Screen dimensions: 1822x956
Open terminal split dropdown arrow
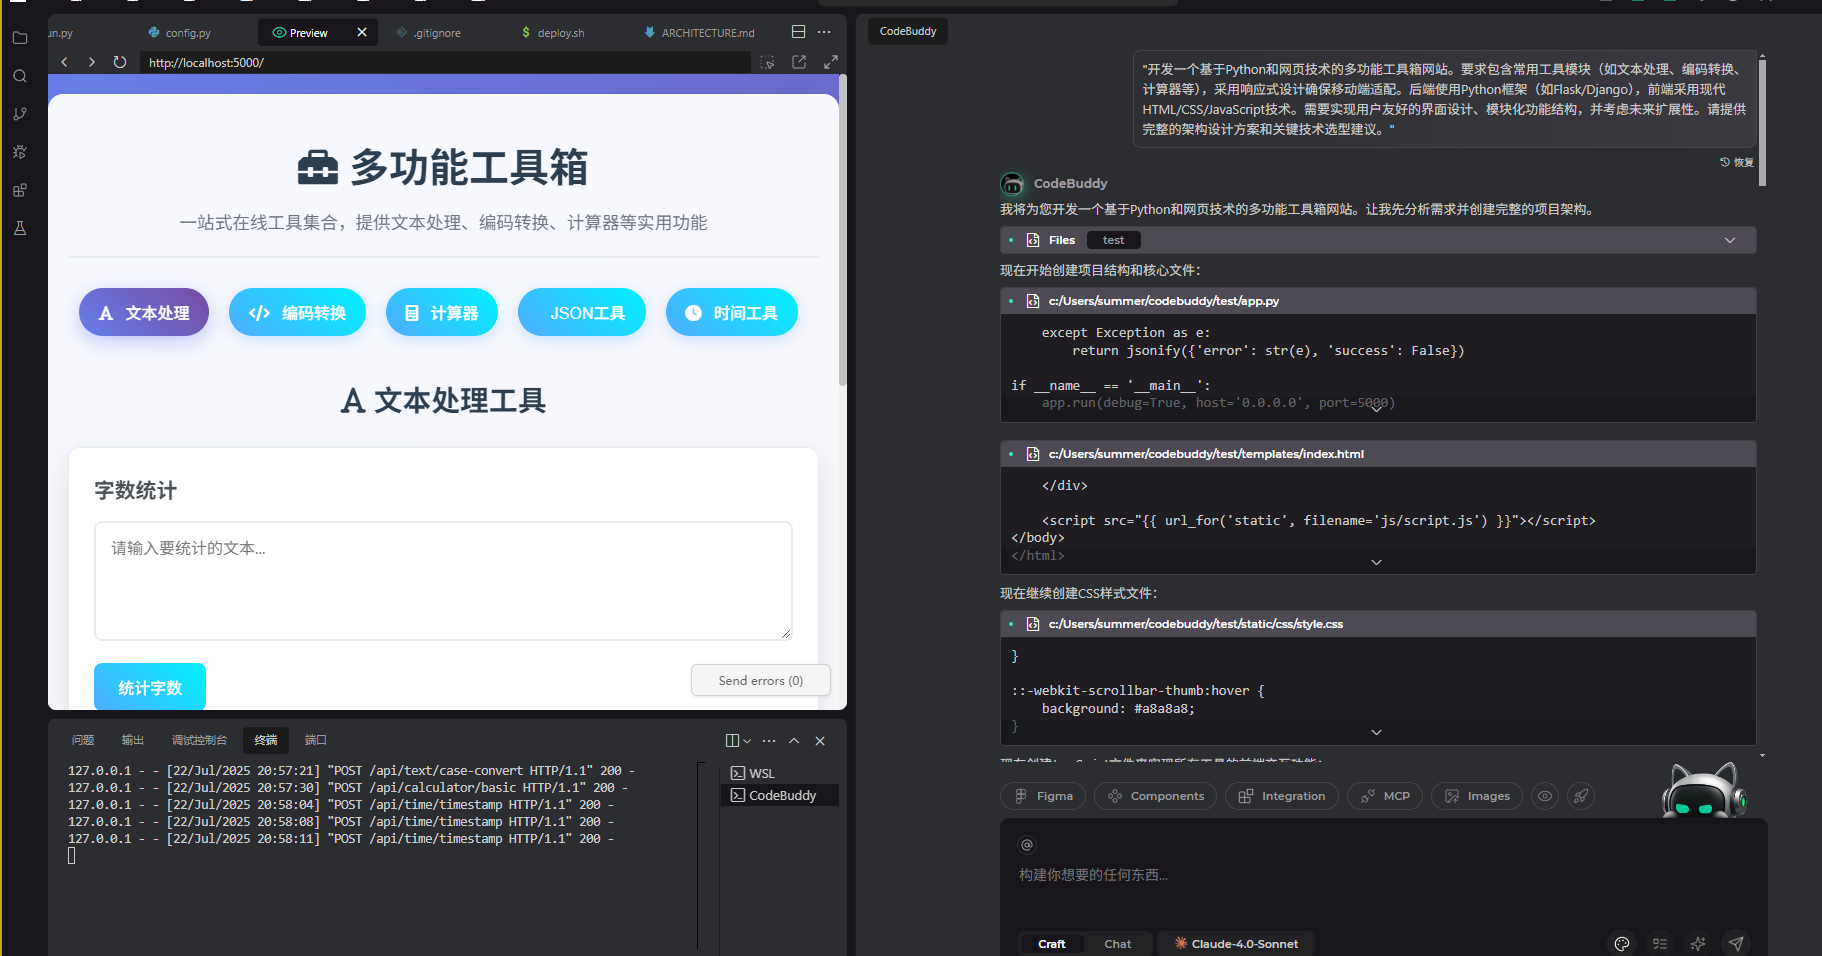[x=747, y=741]
